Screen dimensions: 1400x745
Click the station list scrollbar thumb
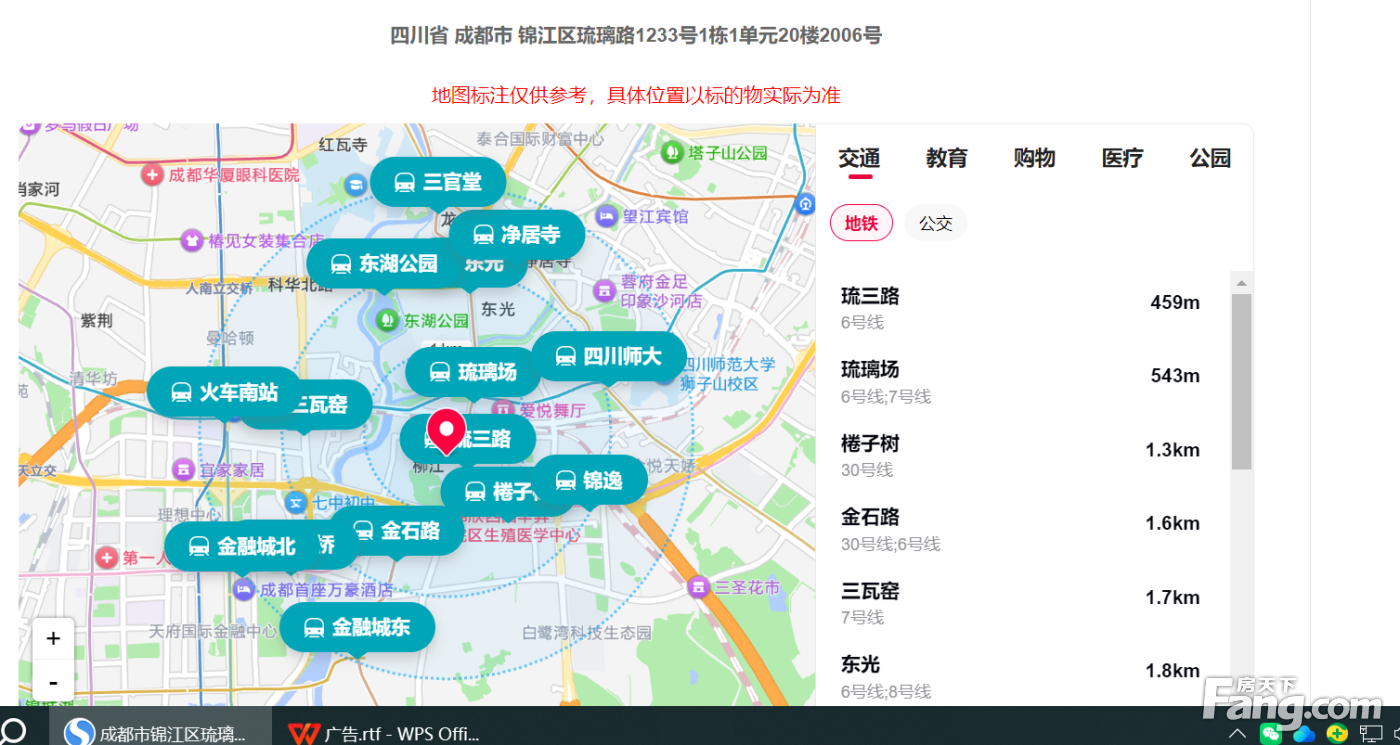[x=1241, y=380]
